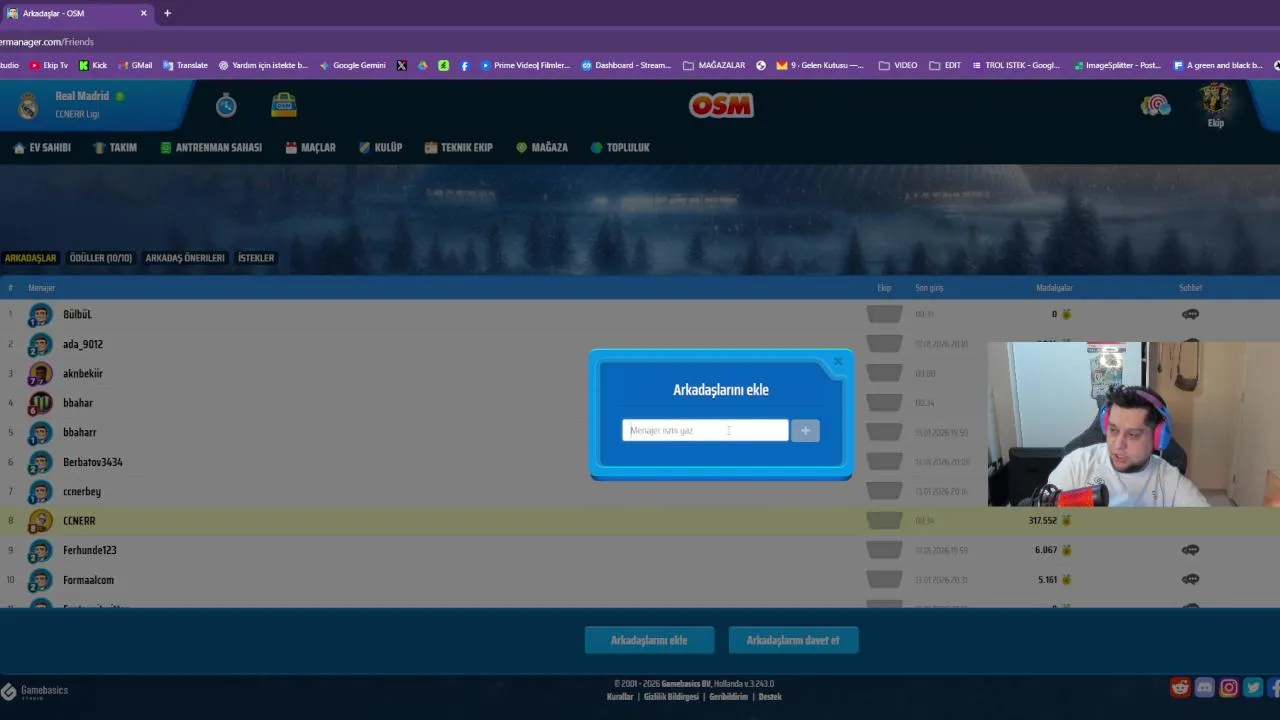Select friend row bbaharr
1280x720 pixels.
[x=640, y=432]
